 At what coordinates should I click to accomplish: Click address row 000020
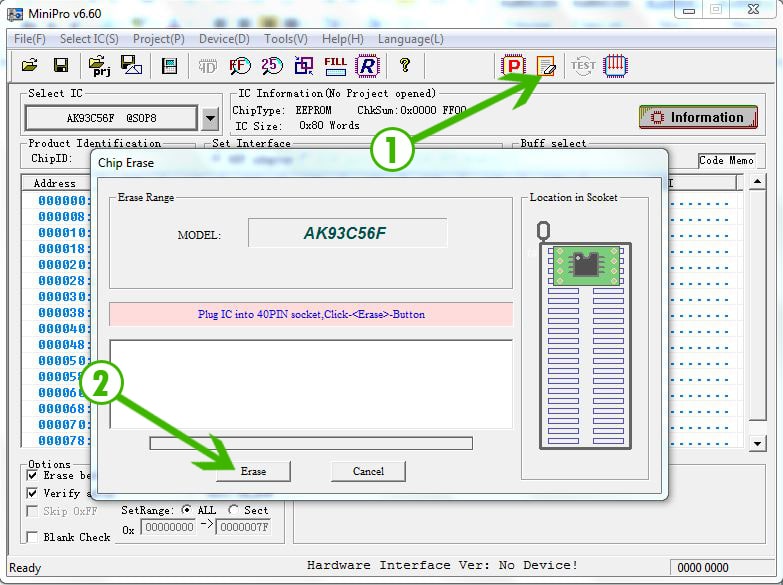coord(64,265)
